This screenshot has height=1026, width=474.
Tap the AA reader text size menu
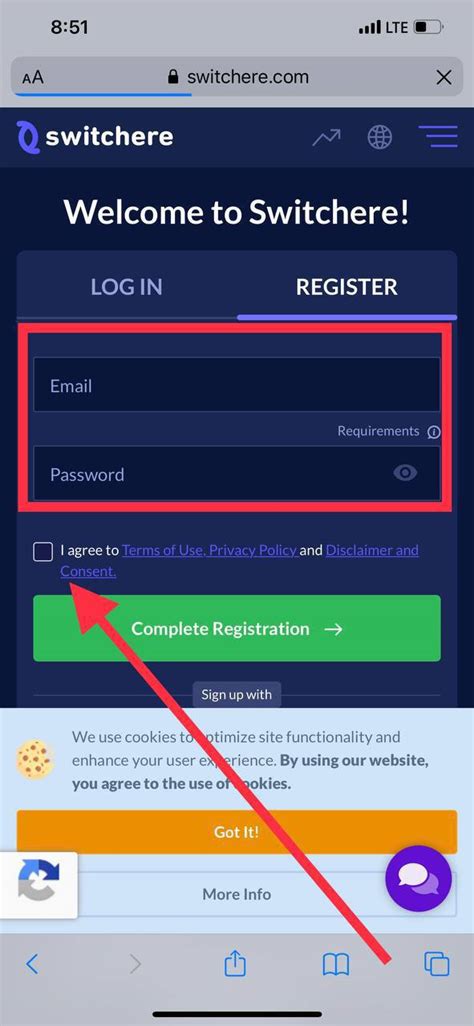pyautogui.click(x=33, y=78)
